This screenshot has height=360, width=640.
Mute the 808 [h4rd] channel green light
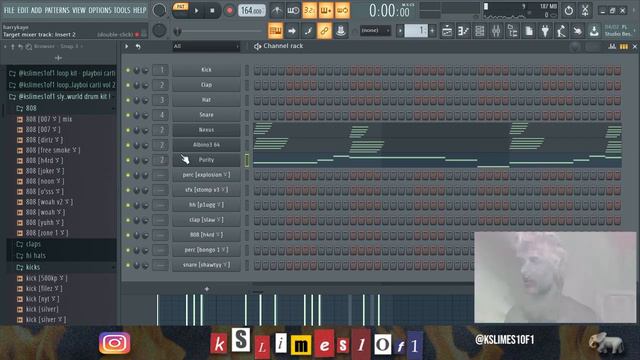click(x=128, y=236)
